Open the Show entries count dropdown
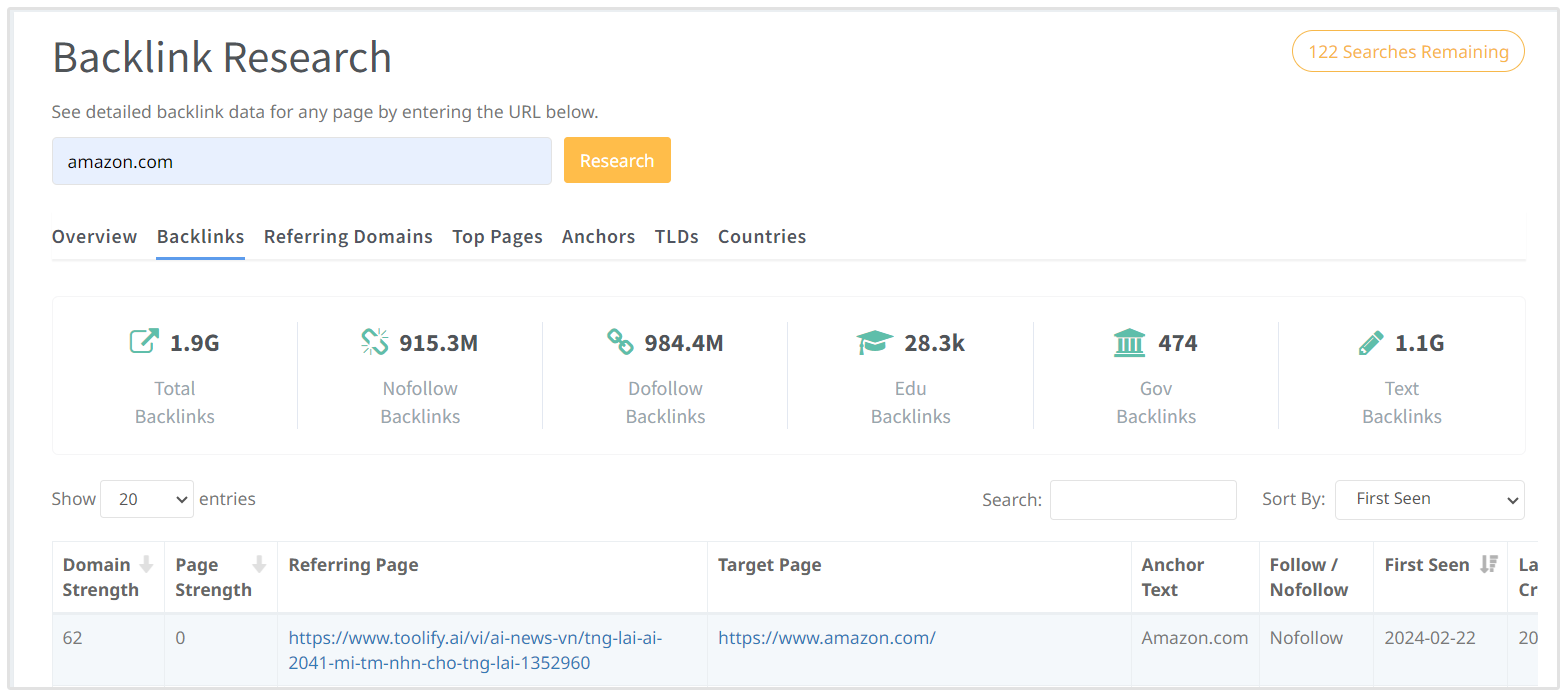Screen dimensions: 1567x697 [x=146, y=499]
